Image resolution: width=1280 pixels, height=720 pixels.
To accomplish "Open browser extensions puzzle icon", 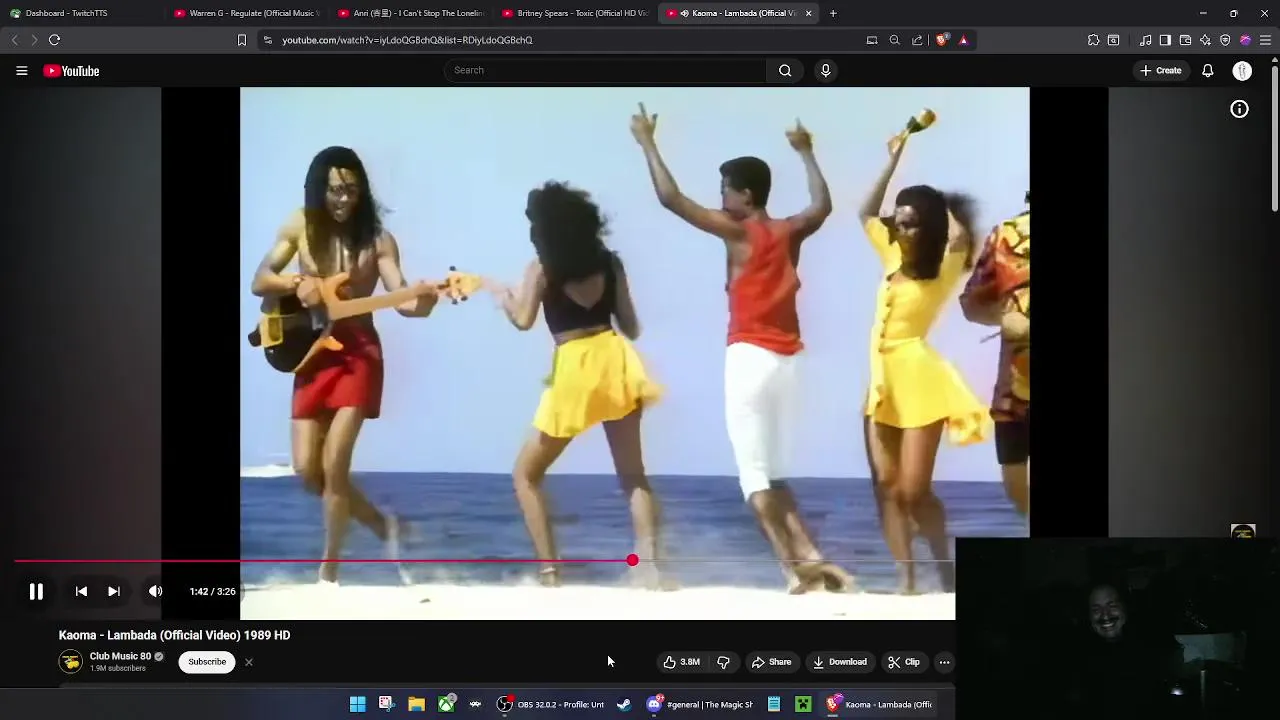I will pos(1093,40).
